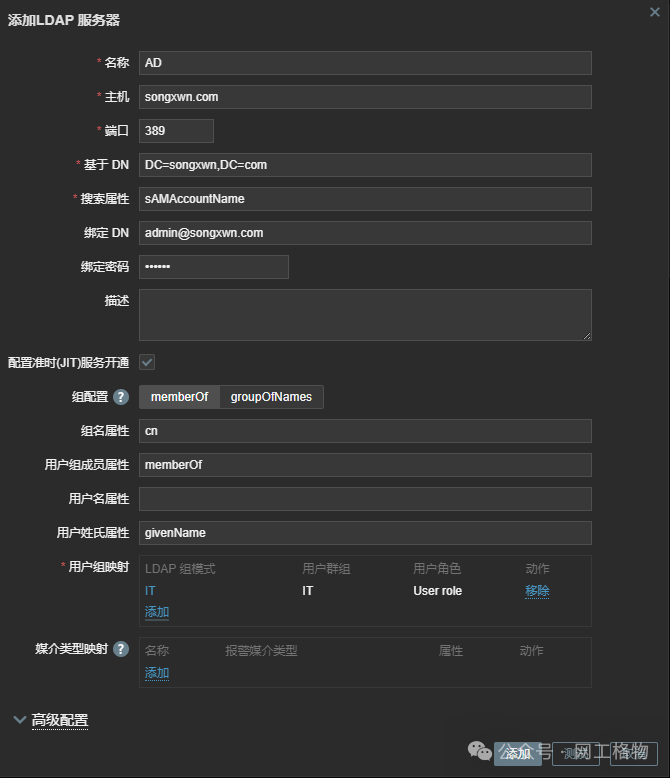Focus the 主机 field with songxwn.com
670x778 pixels.
tap(365, 97)
